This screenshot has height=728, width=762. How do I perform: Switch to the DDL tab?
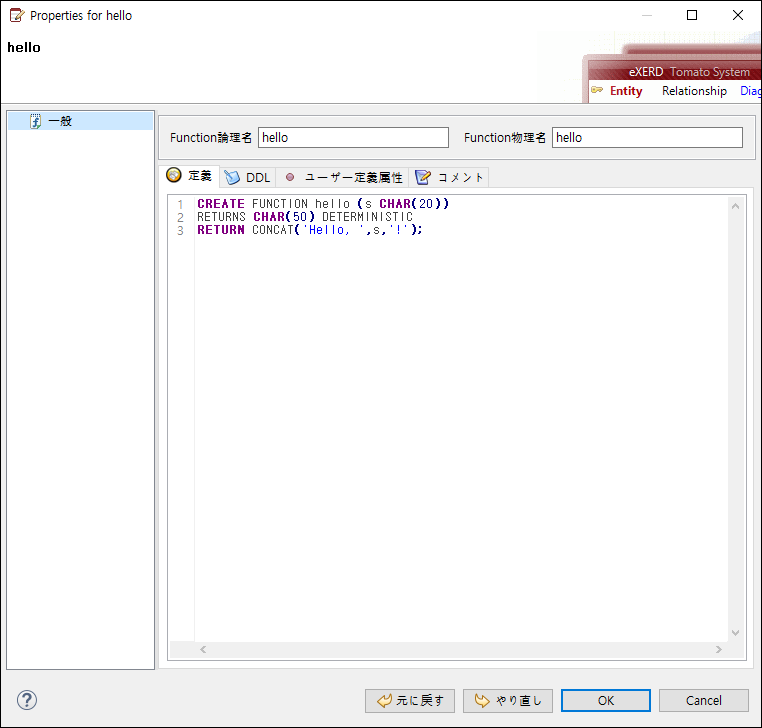click(247, 177)
